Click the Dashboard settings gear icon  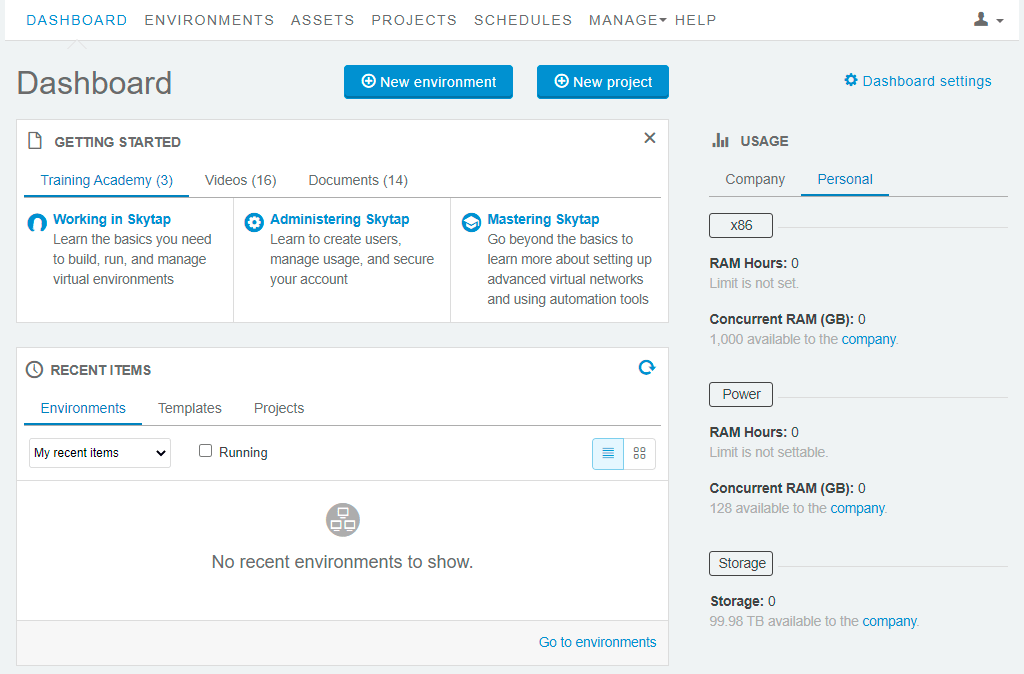tap(851, 80)
